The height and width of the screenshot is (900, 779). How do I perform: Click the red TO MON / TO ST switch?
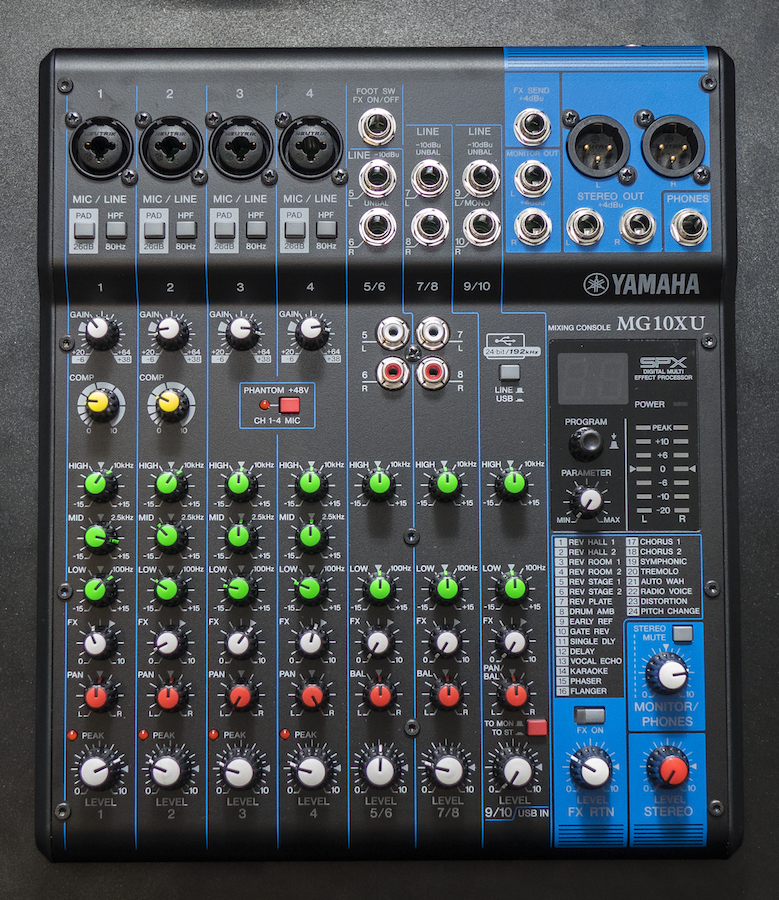click(537, 727)
